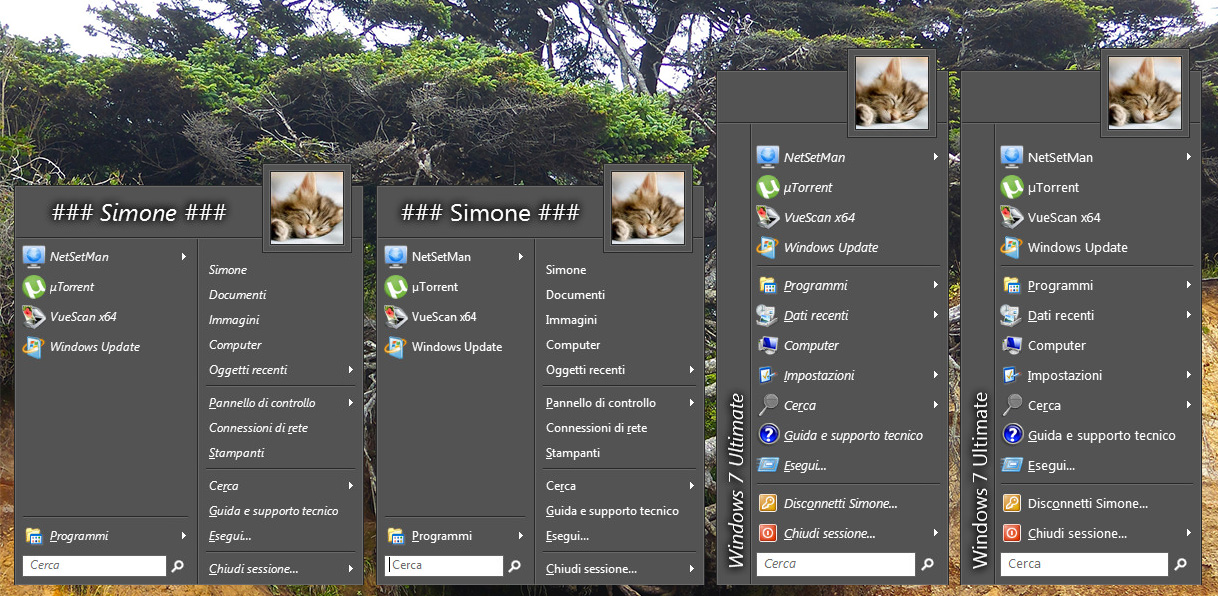1218x596 pixels.
Task: Expand Pannello di controllo arrow in leftmost italic menu
Action: tap(351, 403)
